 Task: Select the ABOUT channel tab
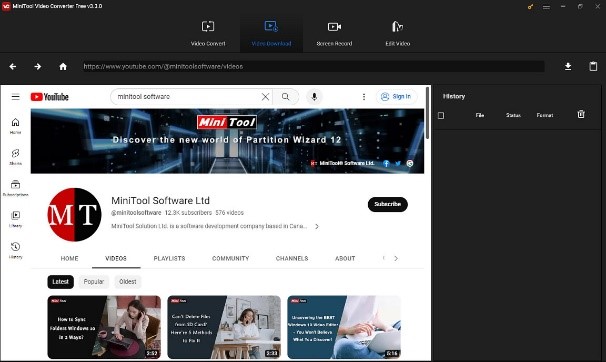345,258
